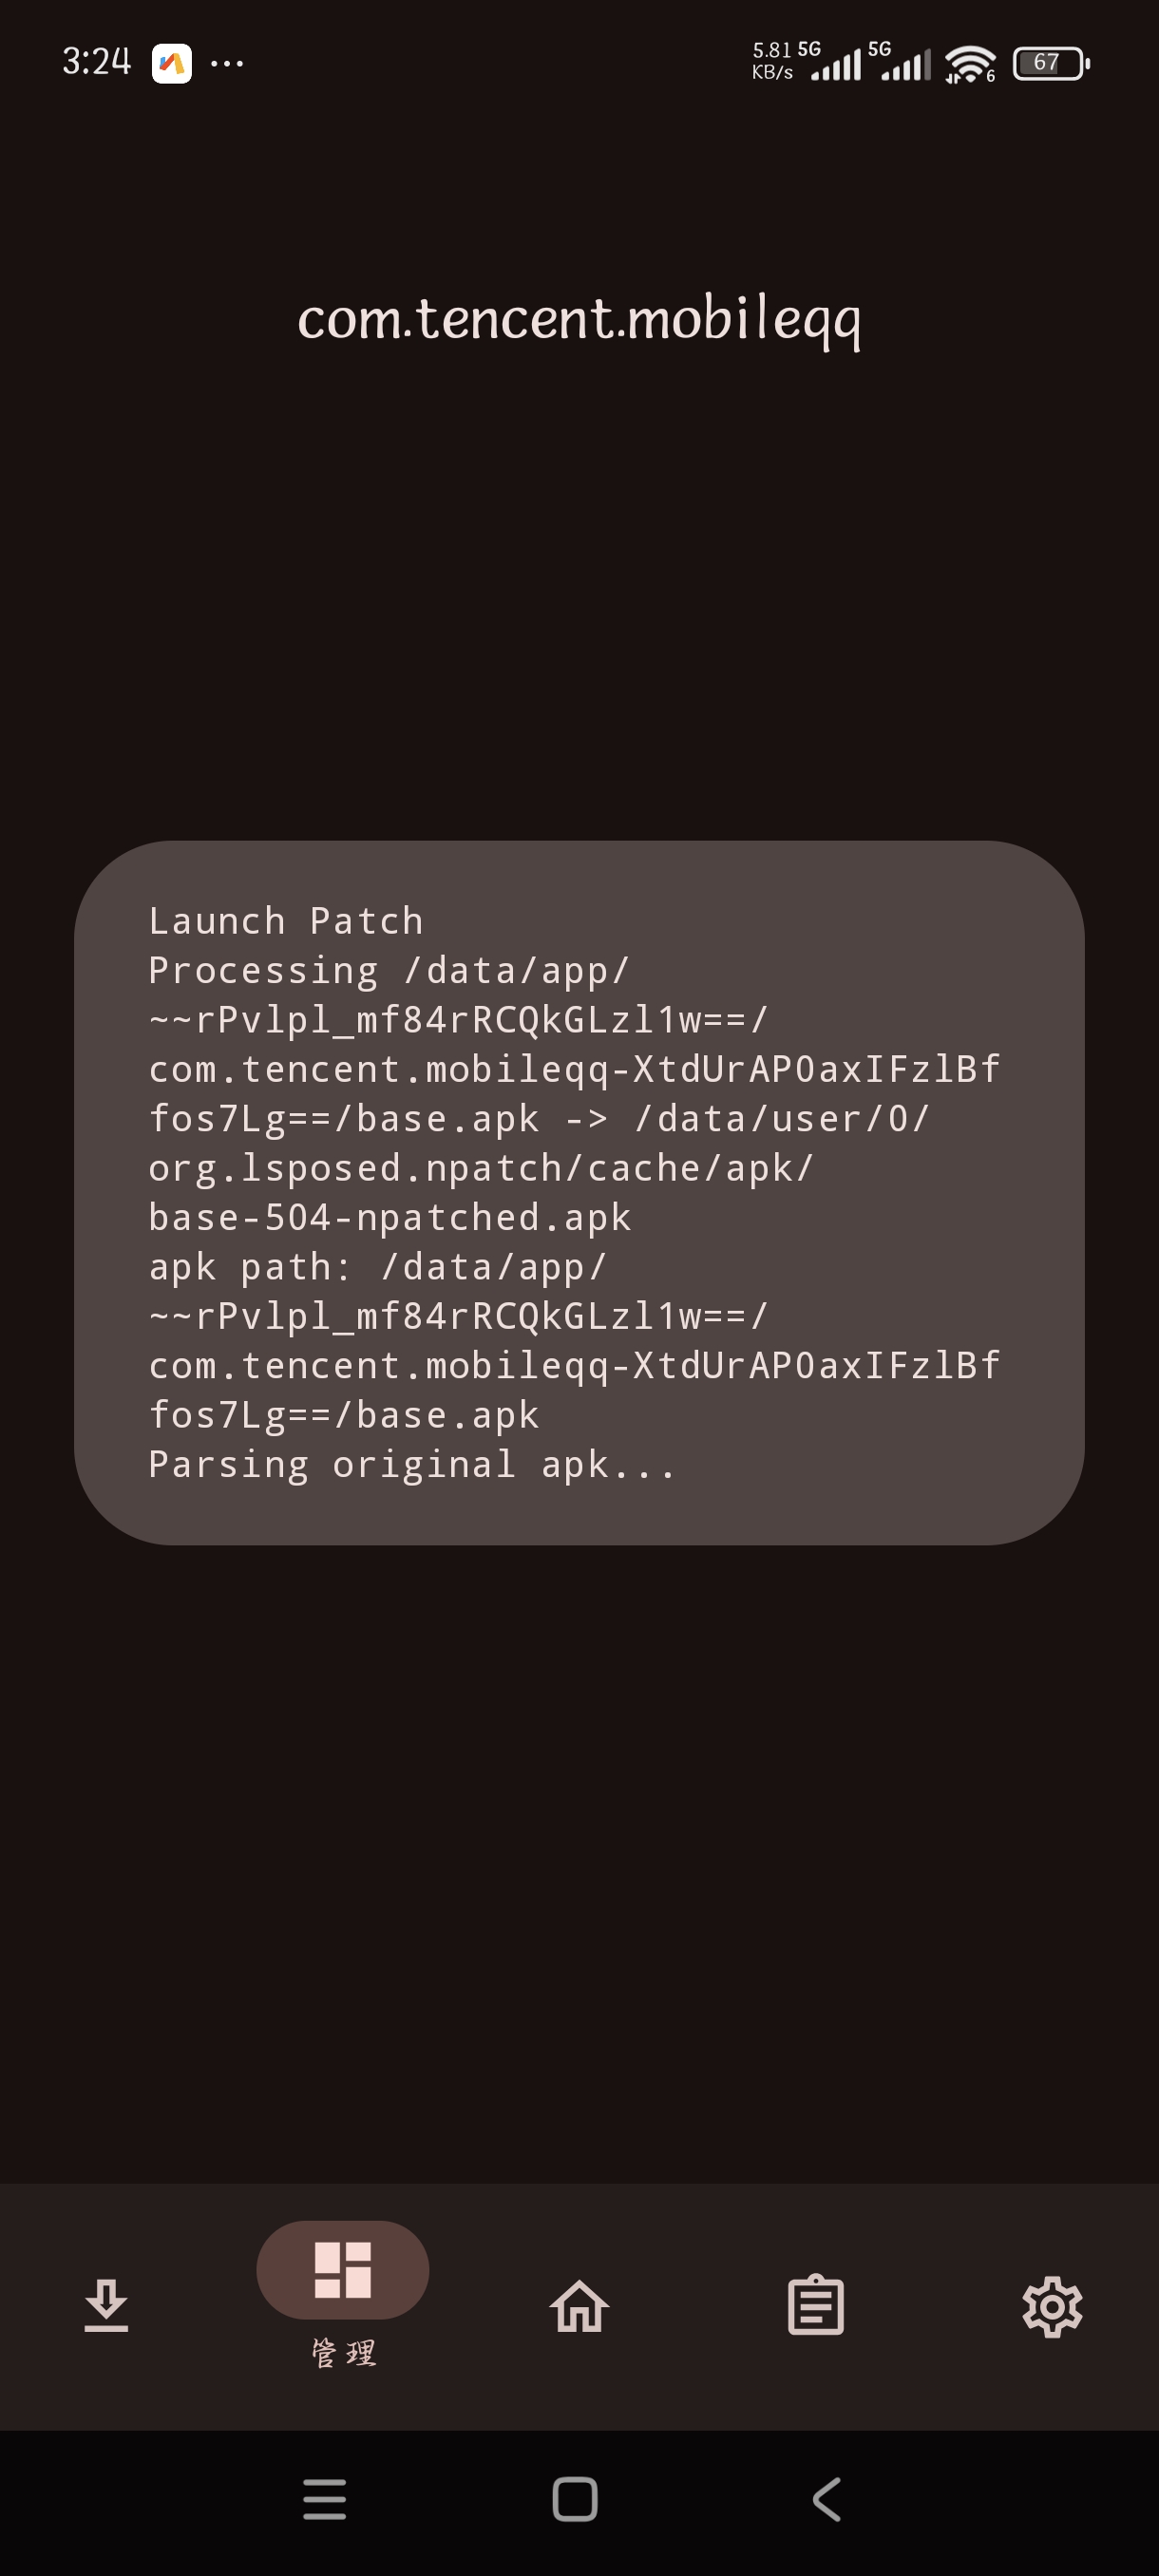Click the three-dot more notifications indicator
This screenshot has width=1159, height=2576.
227,64
